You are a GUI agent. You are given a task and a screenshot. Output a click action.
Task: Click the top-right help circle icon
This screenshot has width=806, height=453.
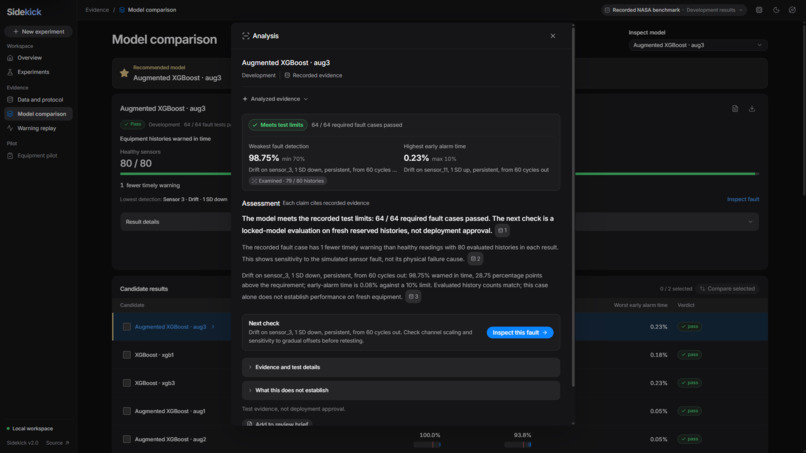point(792,10)
